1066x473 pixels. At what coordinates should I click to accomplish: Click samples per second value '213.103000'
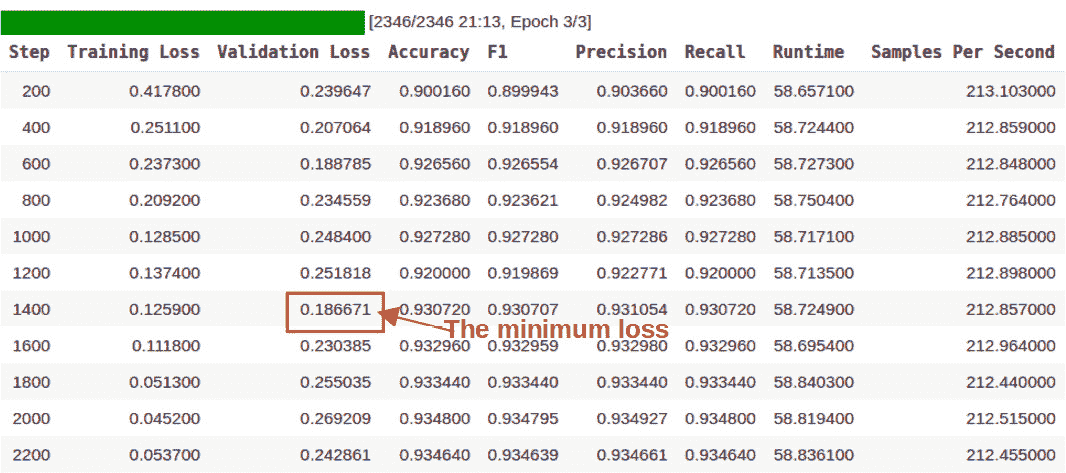1011,92
